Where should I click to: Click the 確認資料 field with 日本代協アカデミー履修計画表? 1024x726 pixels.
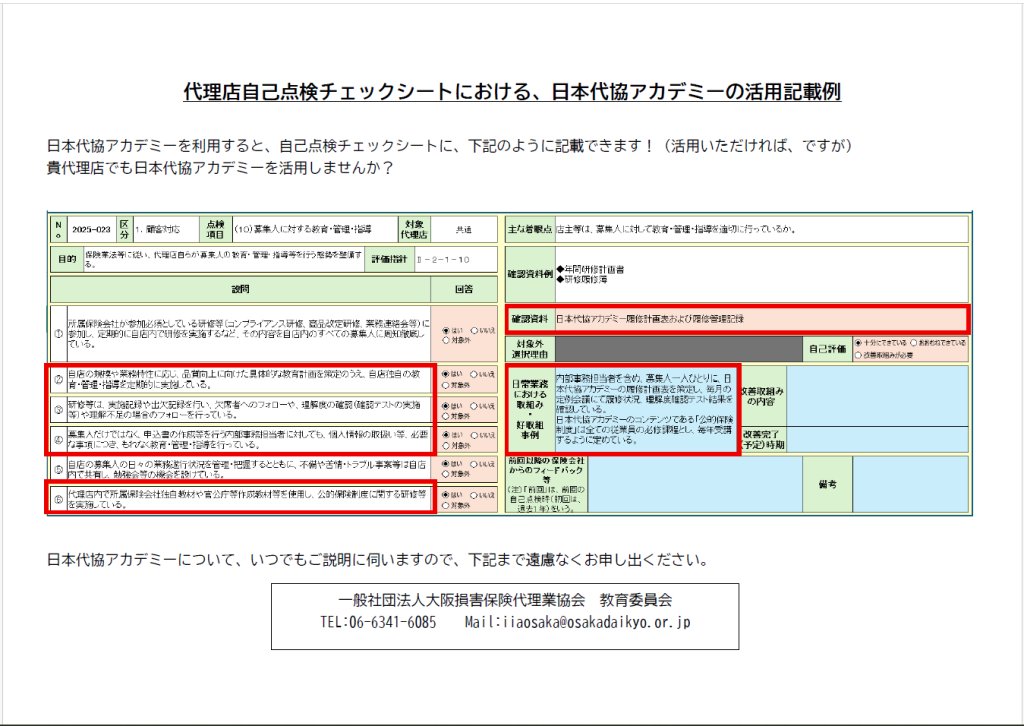point(761,319)
